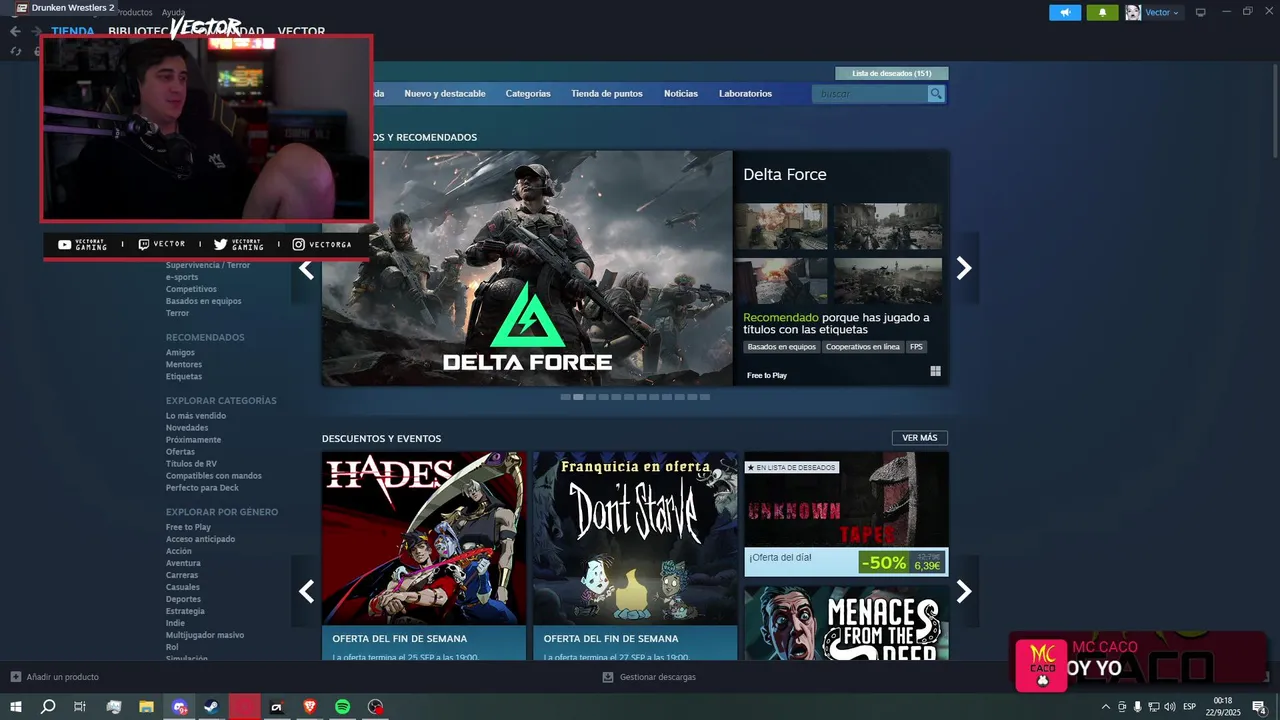Open Windows taskbar search magnifier
The height and width of the screenshot is (720, 1280).
point(48,707)
